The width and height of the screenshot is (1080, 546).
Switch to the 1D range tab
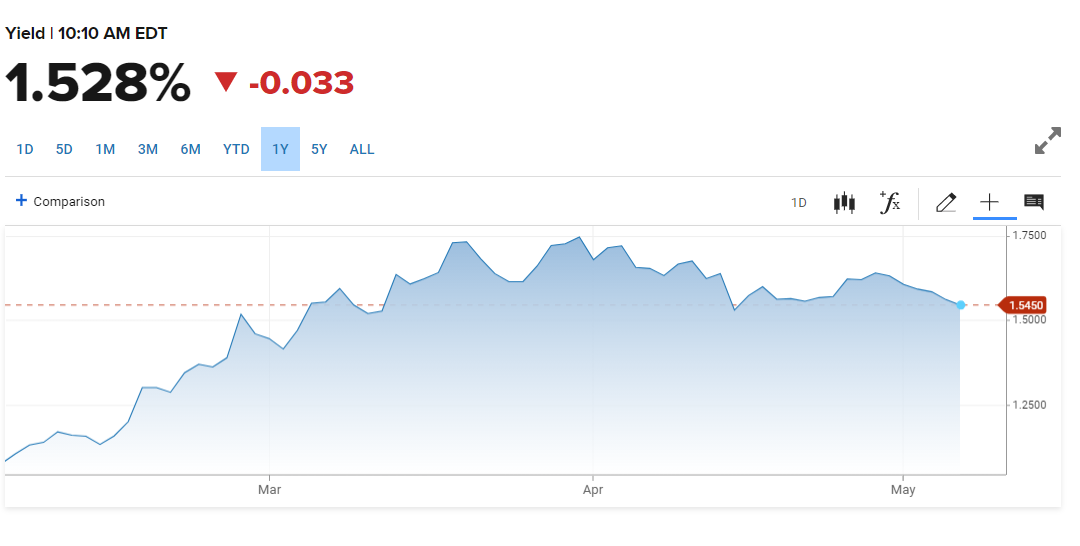pyautogui.click(x=25, y=149)
